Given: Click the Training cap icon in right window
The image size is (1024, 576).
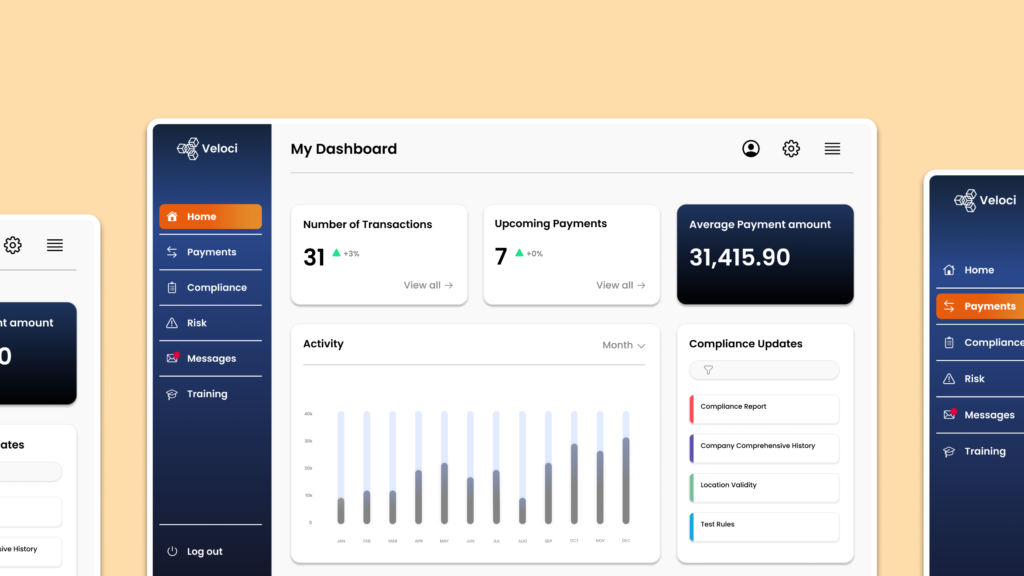Looking at the screenshot, I should coord(949,451).
